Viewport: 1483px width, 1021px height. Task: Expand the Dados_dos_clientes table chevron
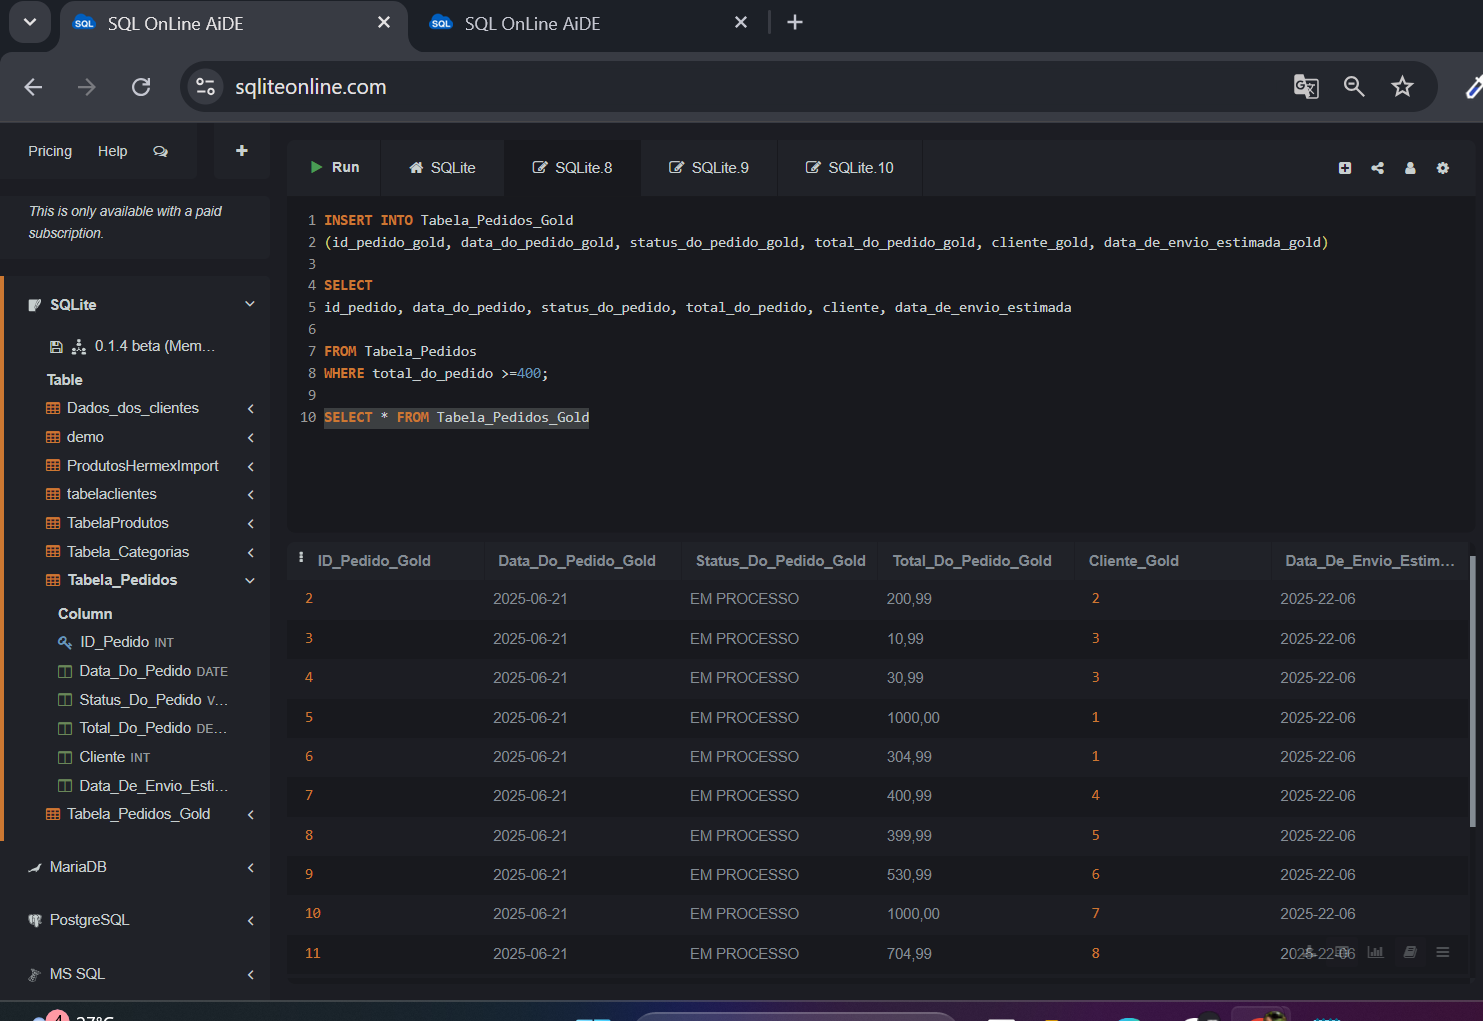pyautogui.click(x=251, y=408)
